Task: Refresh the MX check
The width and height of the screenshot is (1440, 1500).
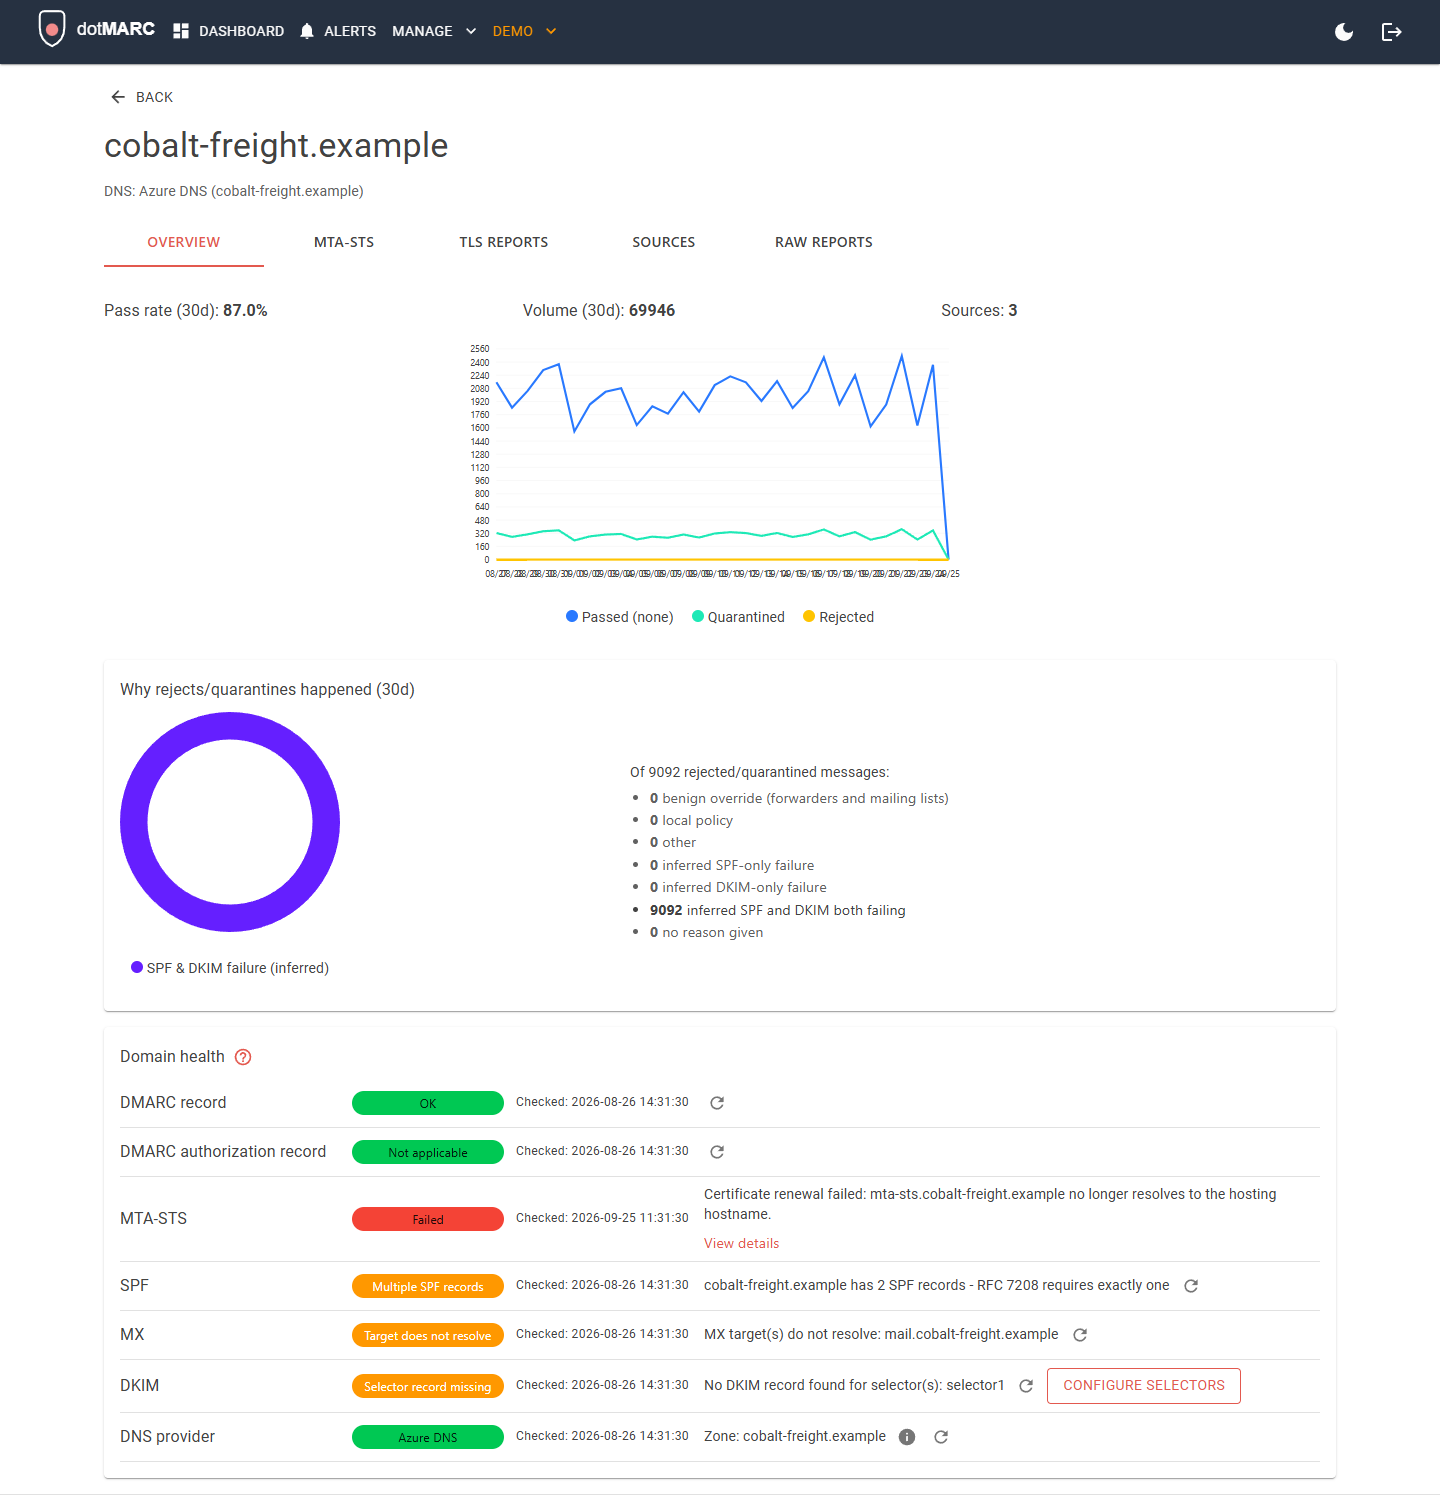Action: coord(1080,1335)
